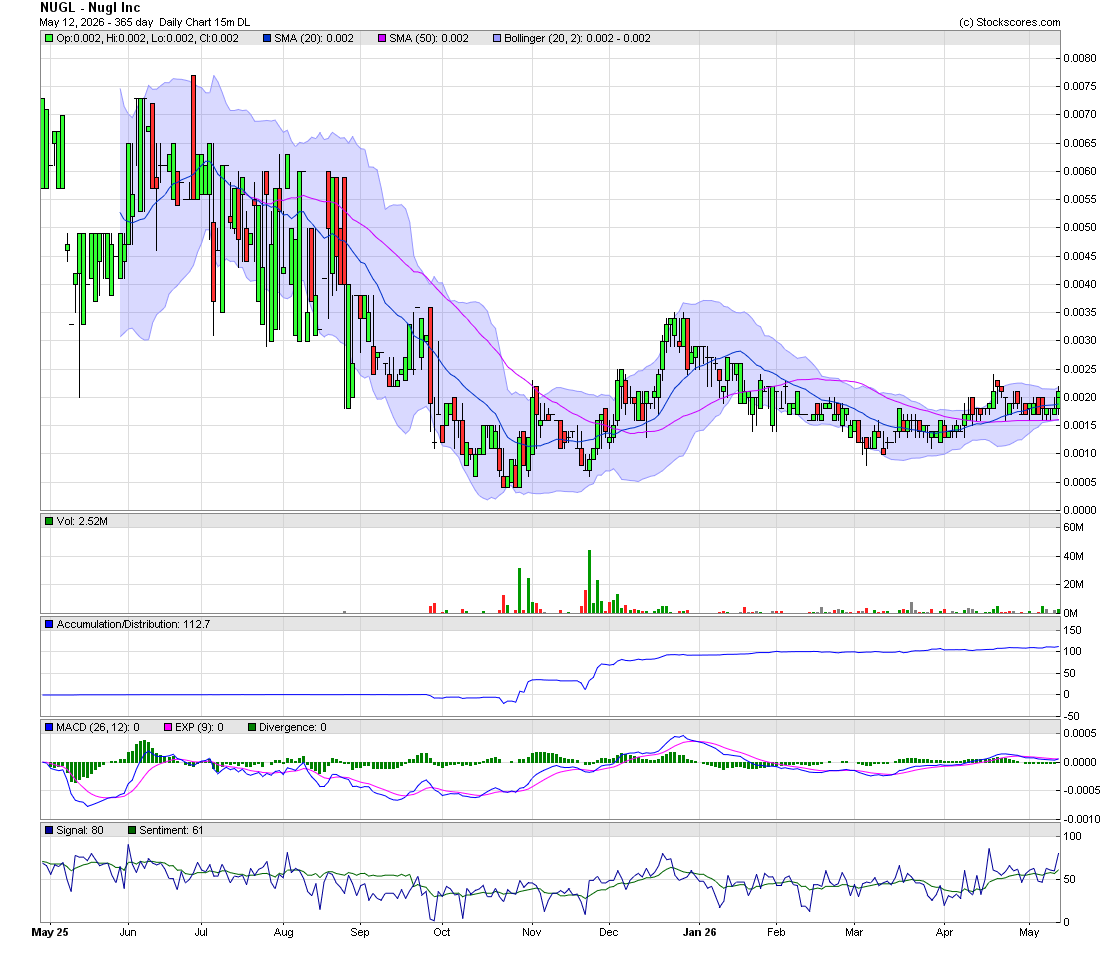
Task: Click the 'Accumulation/Distribution: 112.7' label
Action: point(133,624)
